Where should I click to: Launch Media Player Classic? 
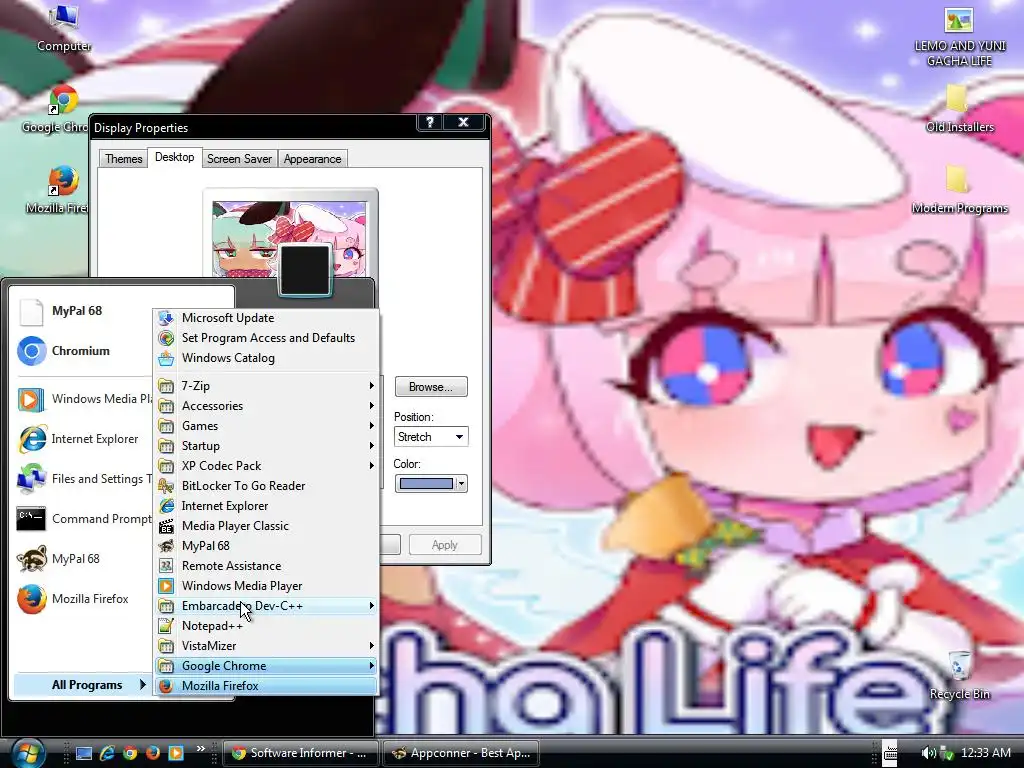tap(266, 526)
